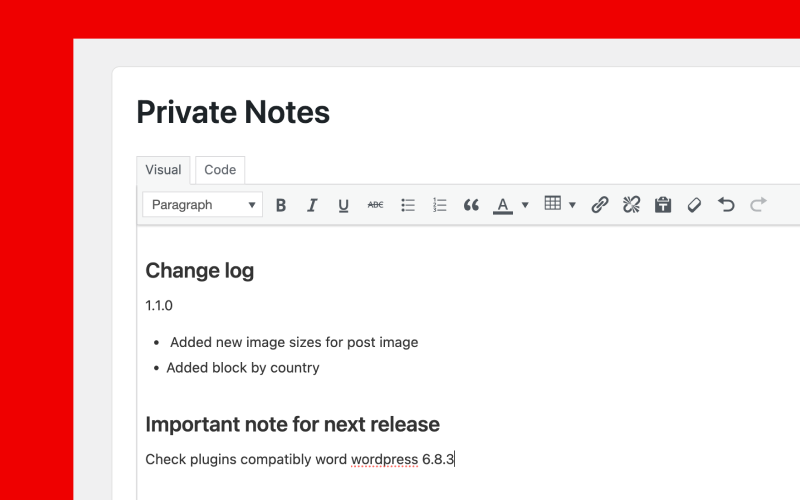Toggle bold formatting in editor toolbar

point(281,205)
